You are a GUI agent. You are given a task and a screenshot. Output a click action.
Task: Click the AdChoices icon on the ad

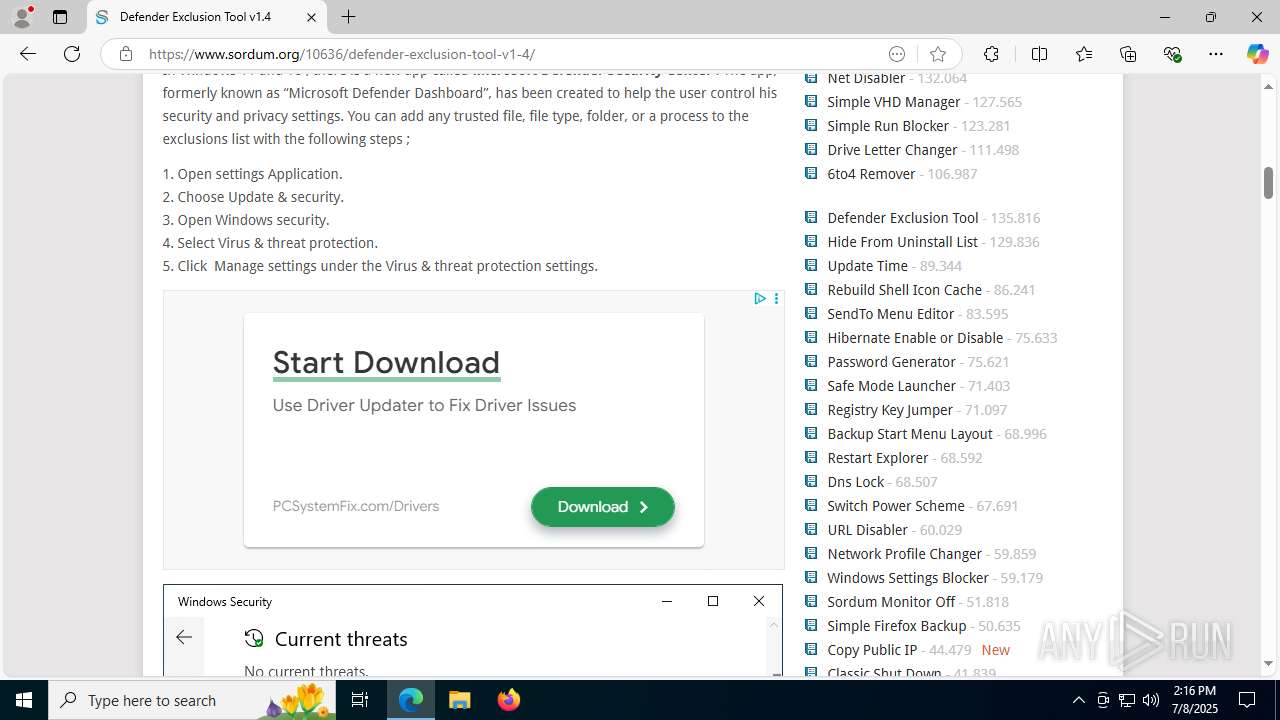[760, 299]
